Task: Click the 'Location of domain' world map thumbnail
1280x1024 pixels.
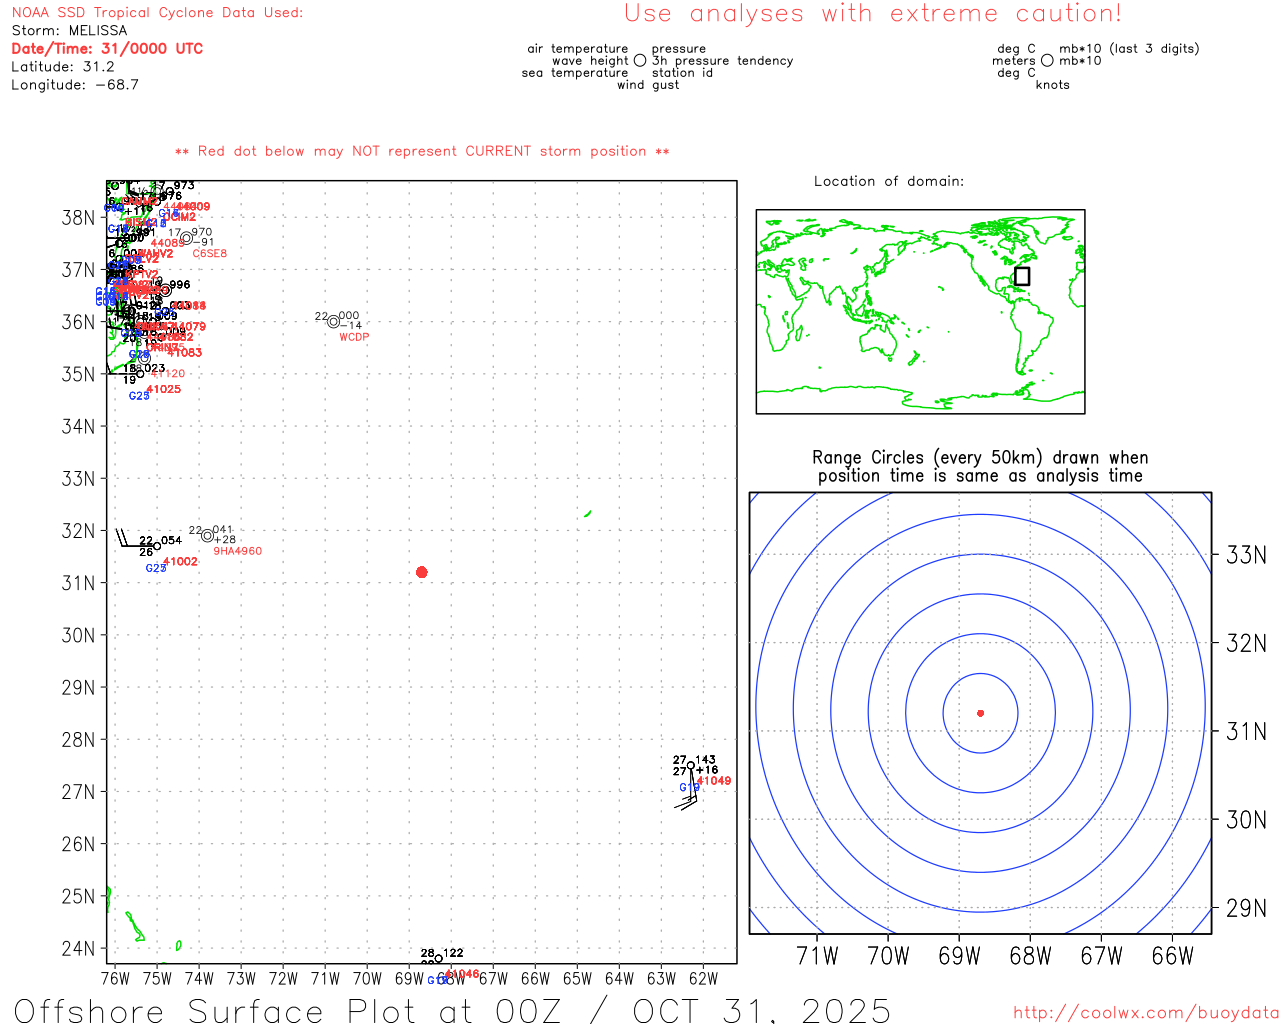Action: [x=920, y=311]
